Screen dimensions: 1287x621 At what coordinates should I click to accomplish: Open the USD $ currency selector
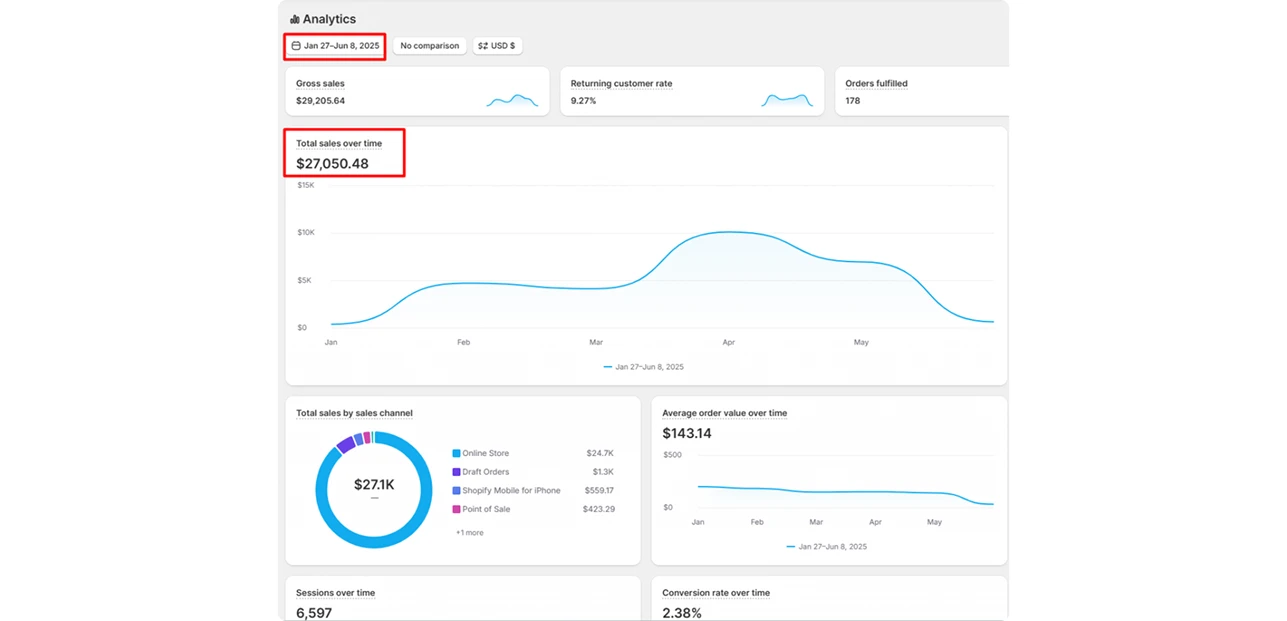[497, 46]
